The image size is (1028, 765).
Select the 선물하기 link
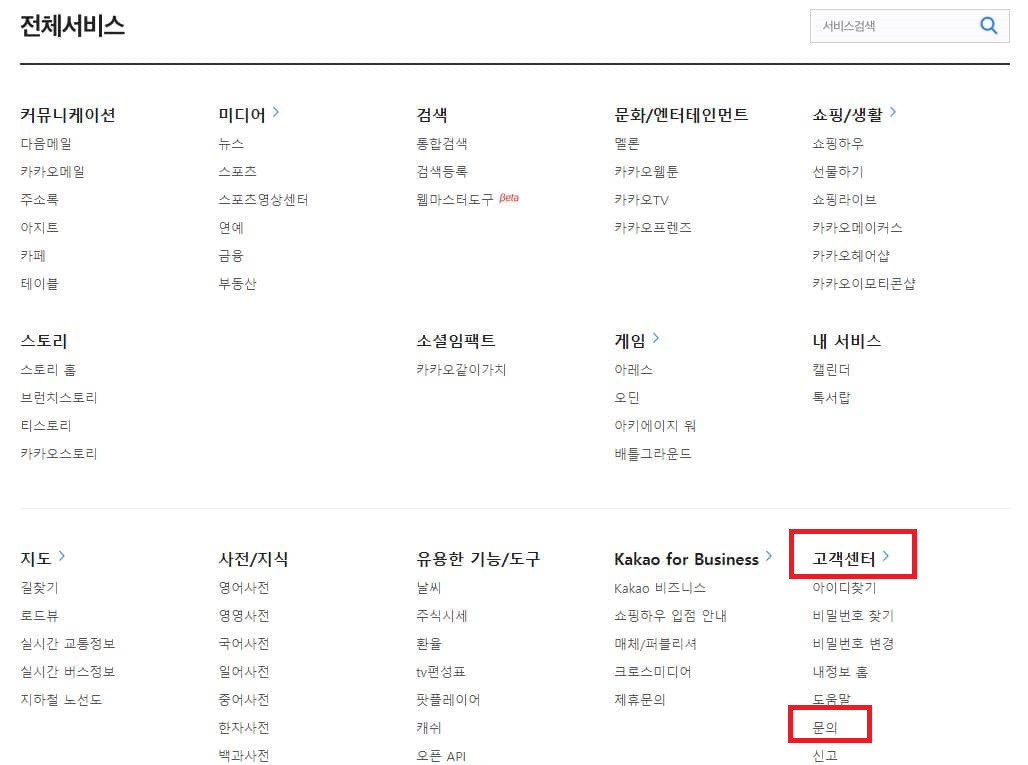pyautogui.click(x=838, y=172)
